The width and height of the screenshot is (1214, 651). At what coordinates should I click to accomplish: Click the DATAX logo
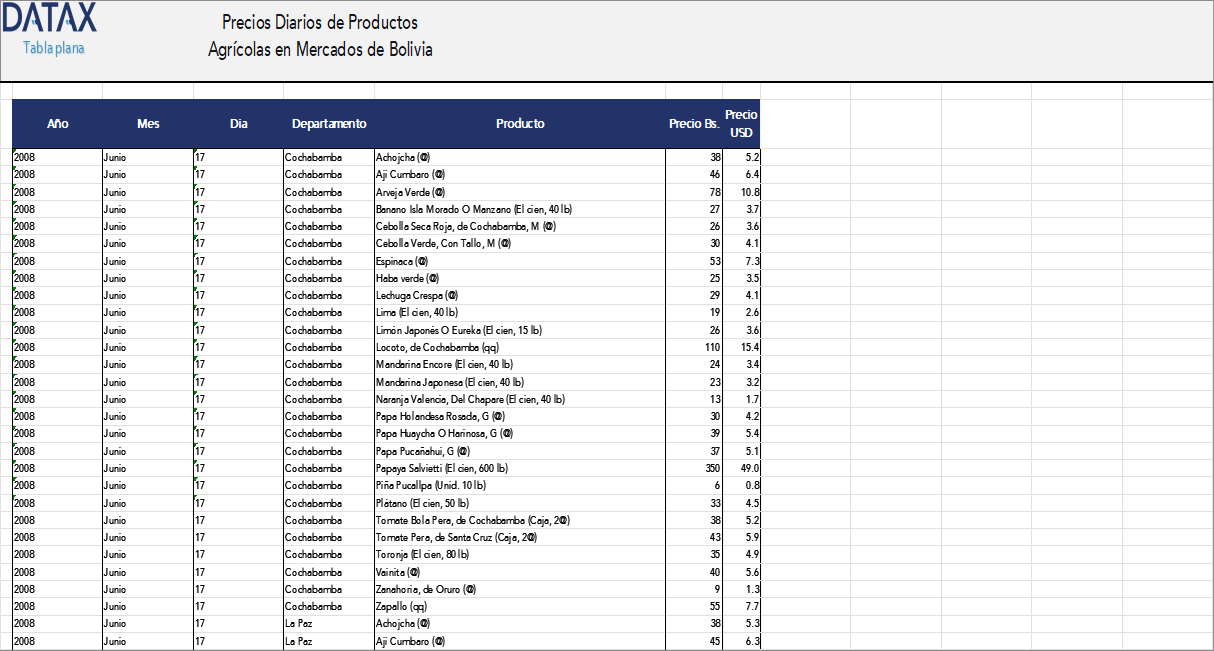click(48, 18)
